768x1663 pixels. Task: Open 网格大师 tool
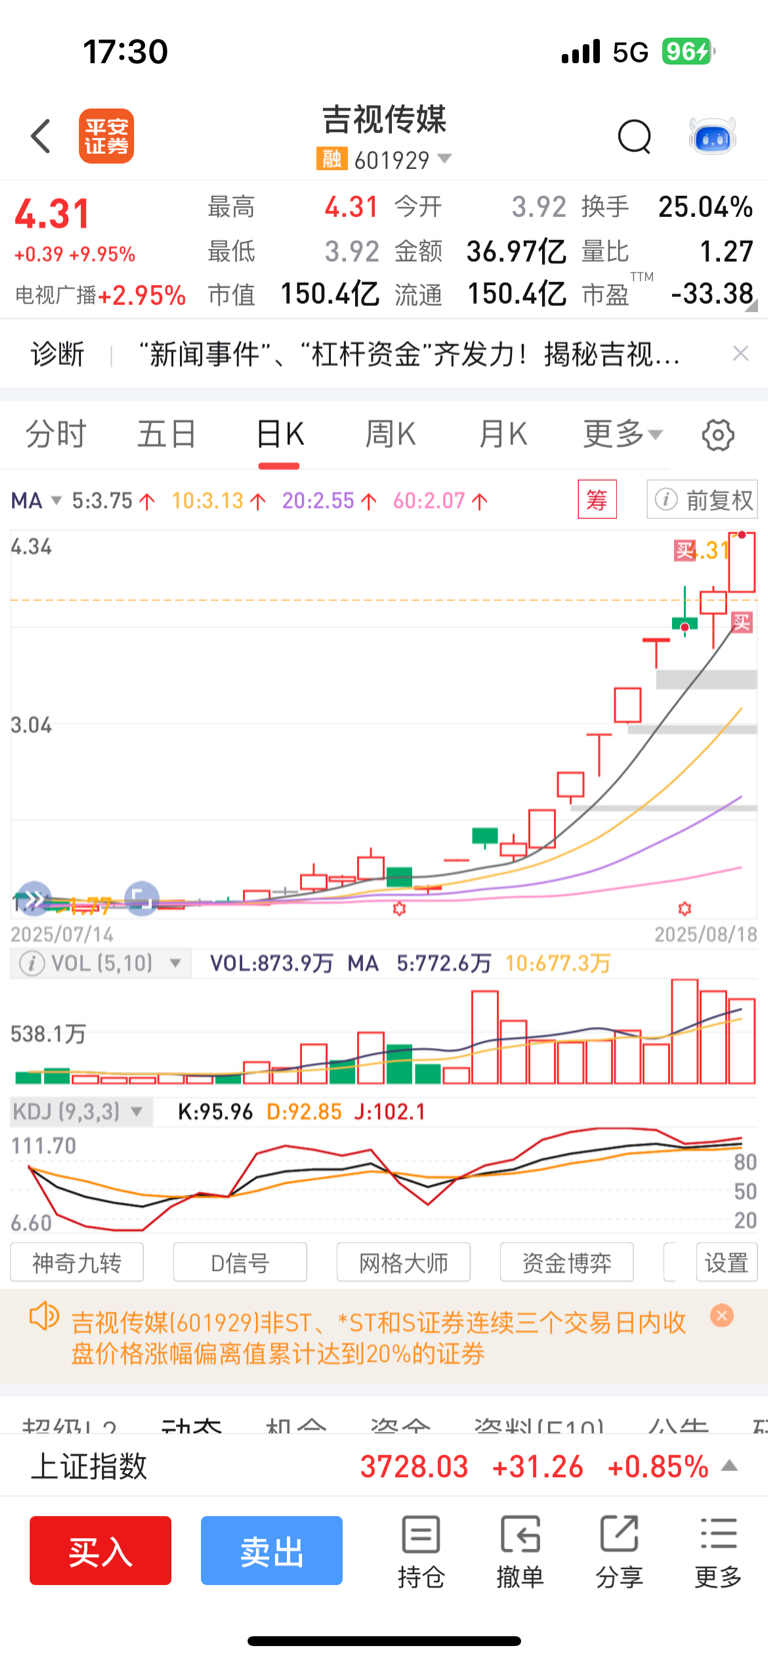pos(403,1262)
